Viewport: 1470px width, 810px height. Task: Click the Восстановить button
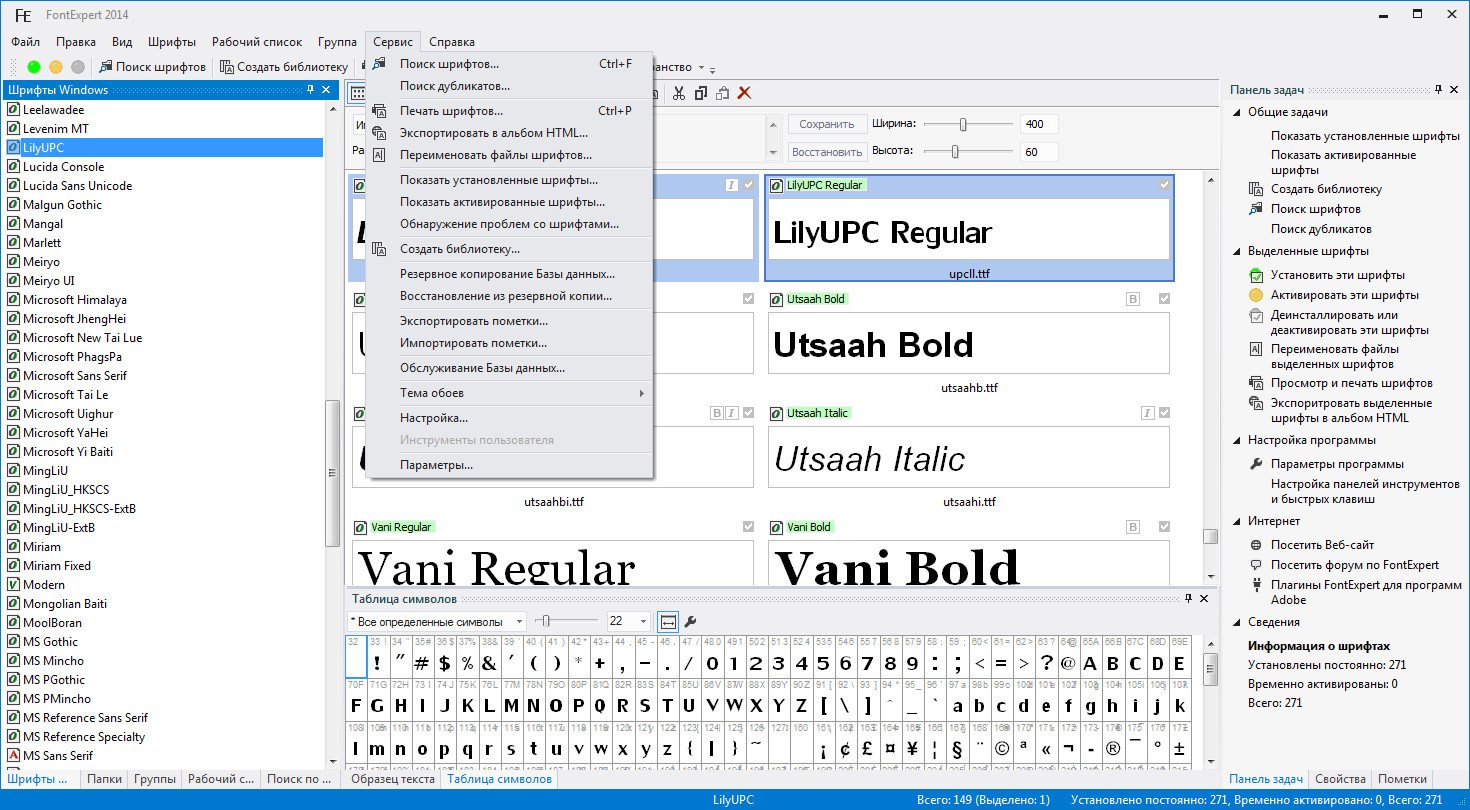pos(827,152)
